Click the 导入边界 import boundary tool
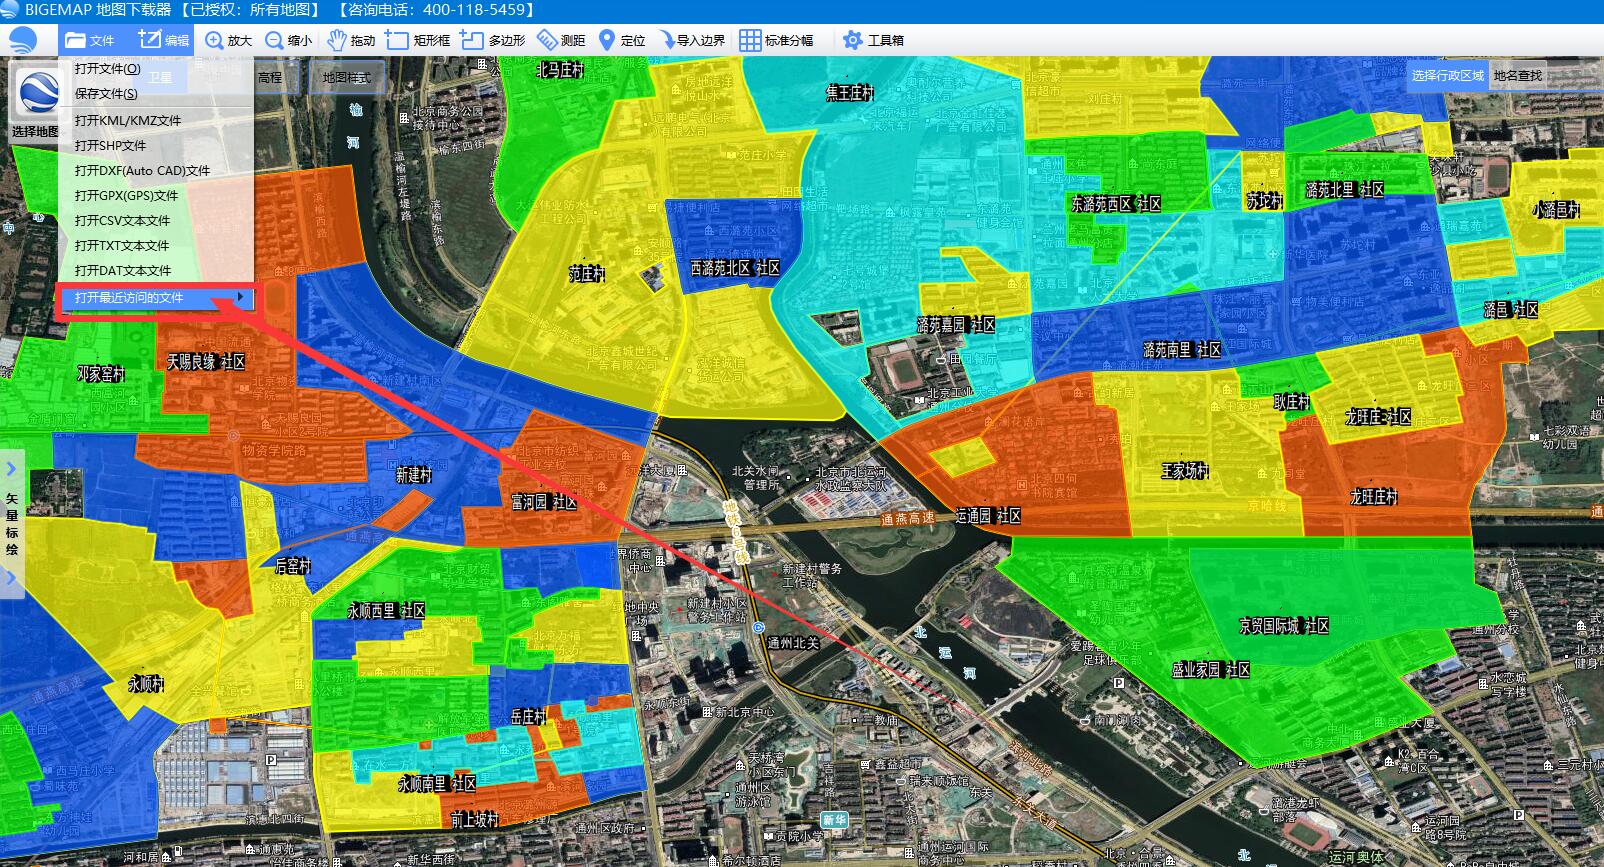Viewport: 1604px width, 867px height. tap(690, 40)
